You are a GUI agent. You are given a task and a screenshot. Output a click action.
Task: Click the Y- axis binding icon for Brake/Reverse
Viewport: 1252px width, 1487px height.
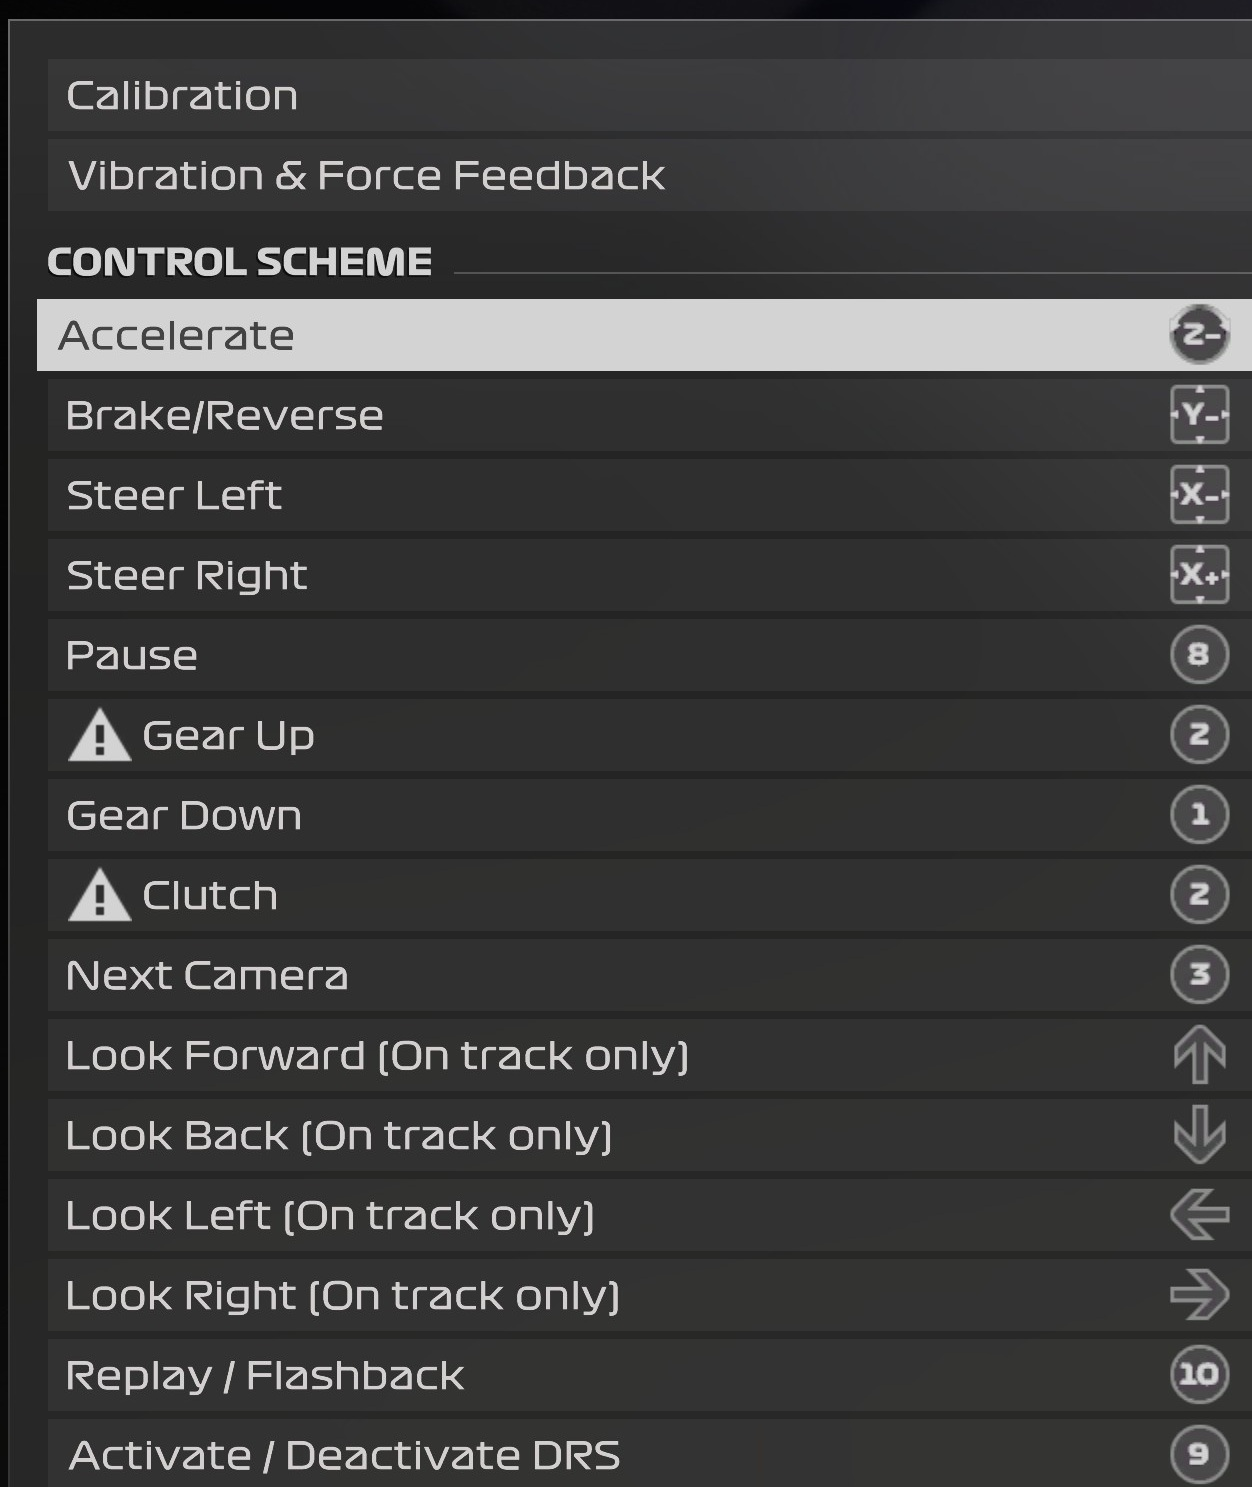1199,415
